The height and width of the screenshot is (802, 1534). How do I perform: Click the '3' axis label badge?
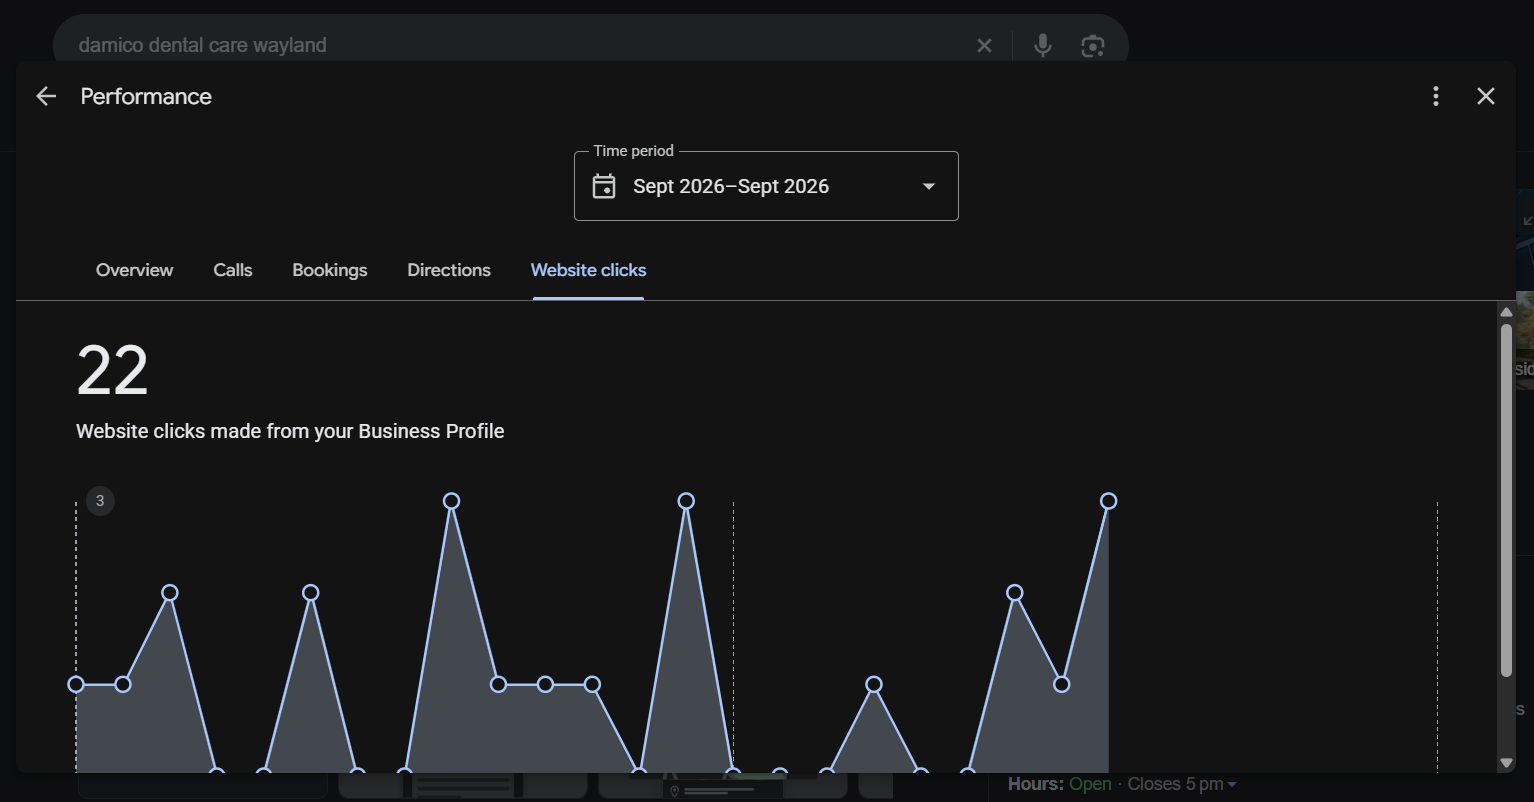click(x=100, y=501)
